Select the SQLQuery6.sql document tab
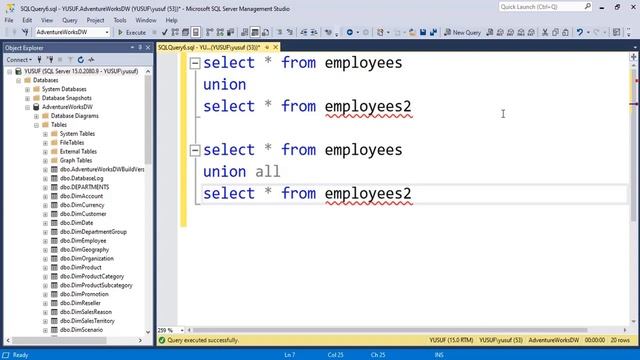Screen dimensions: 640x360 coord(209,47)
